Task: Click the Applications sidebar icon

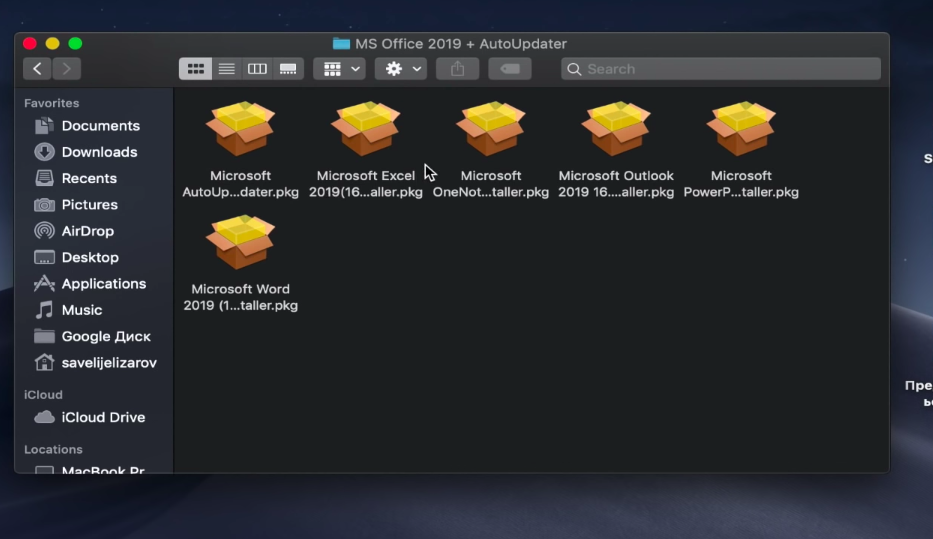Action: pos(44,283)
